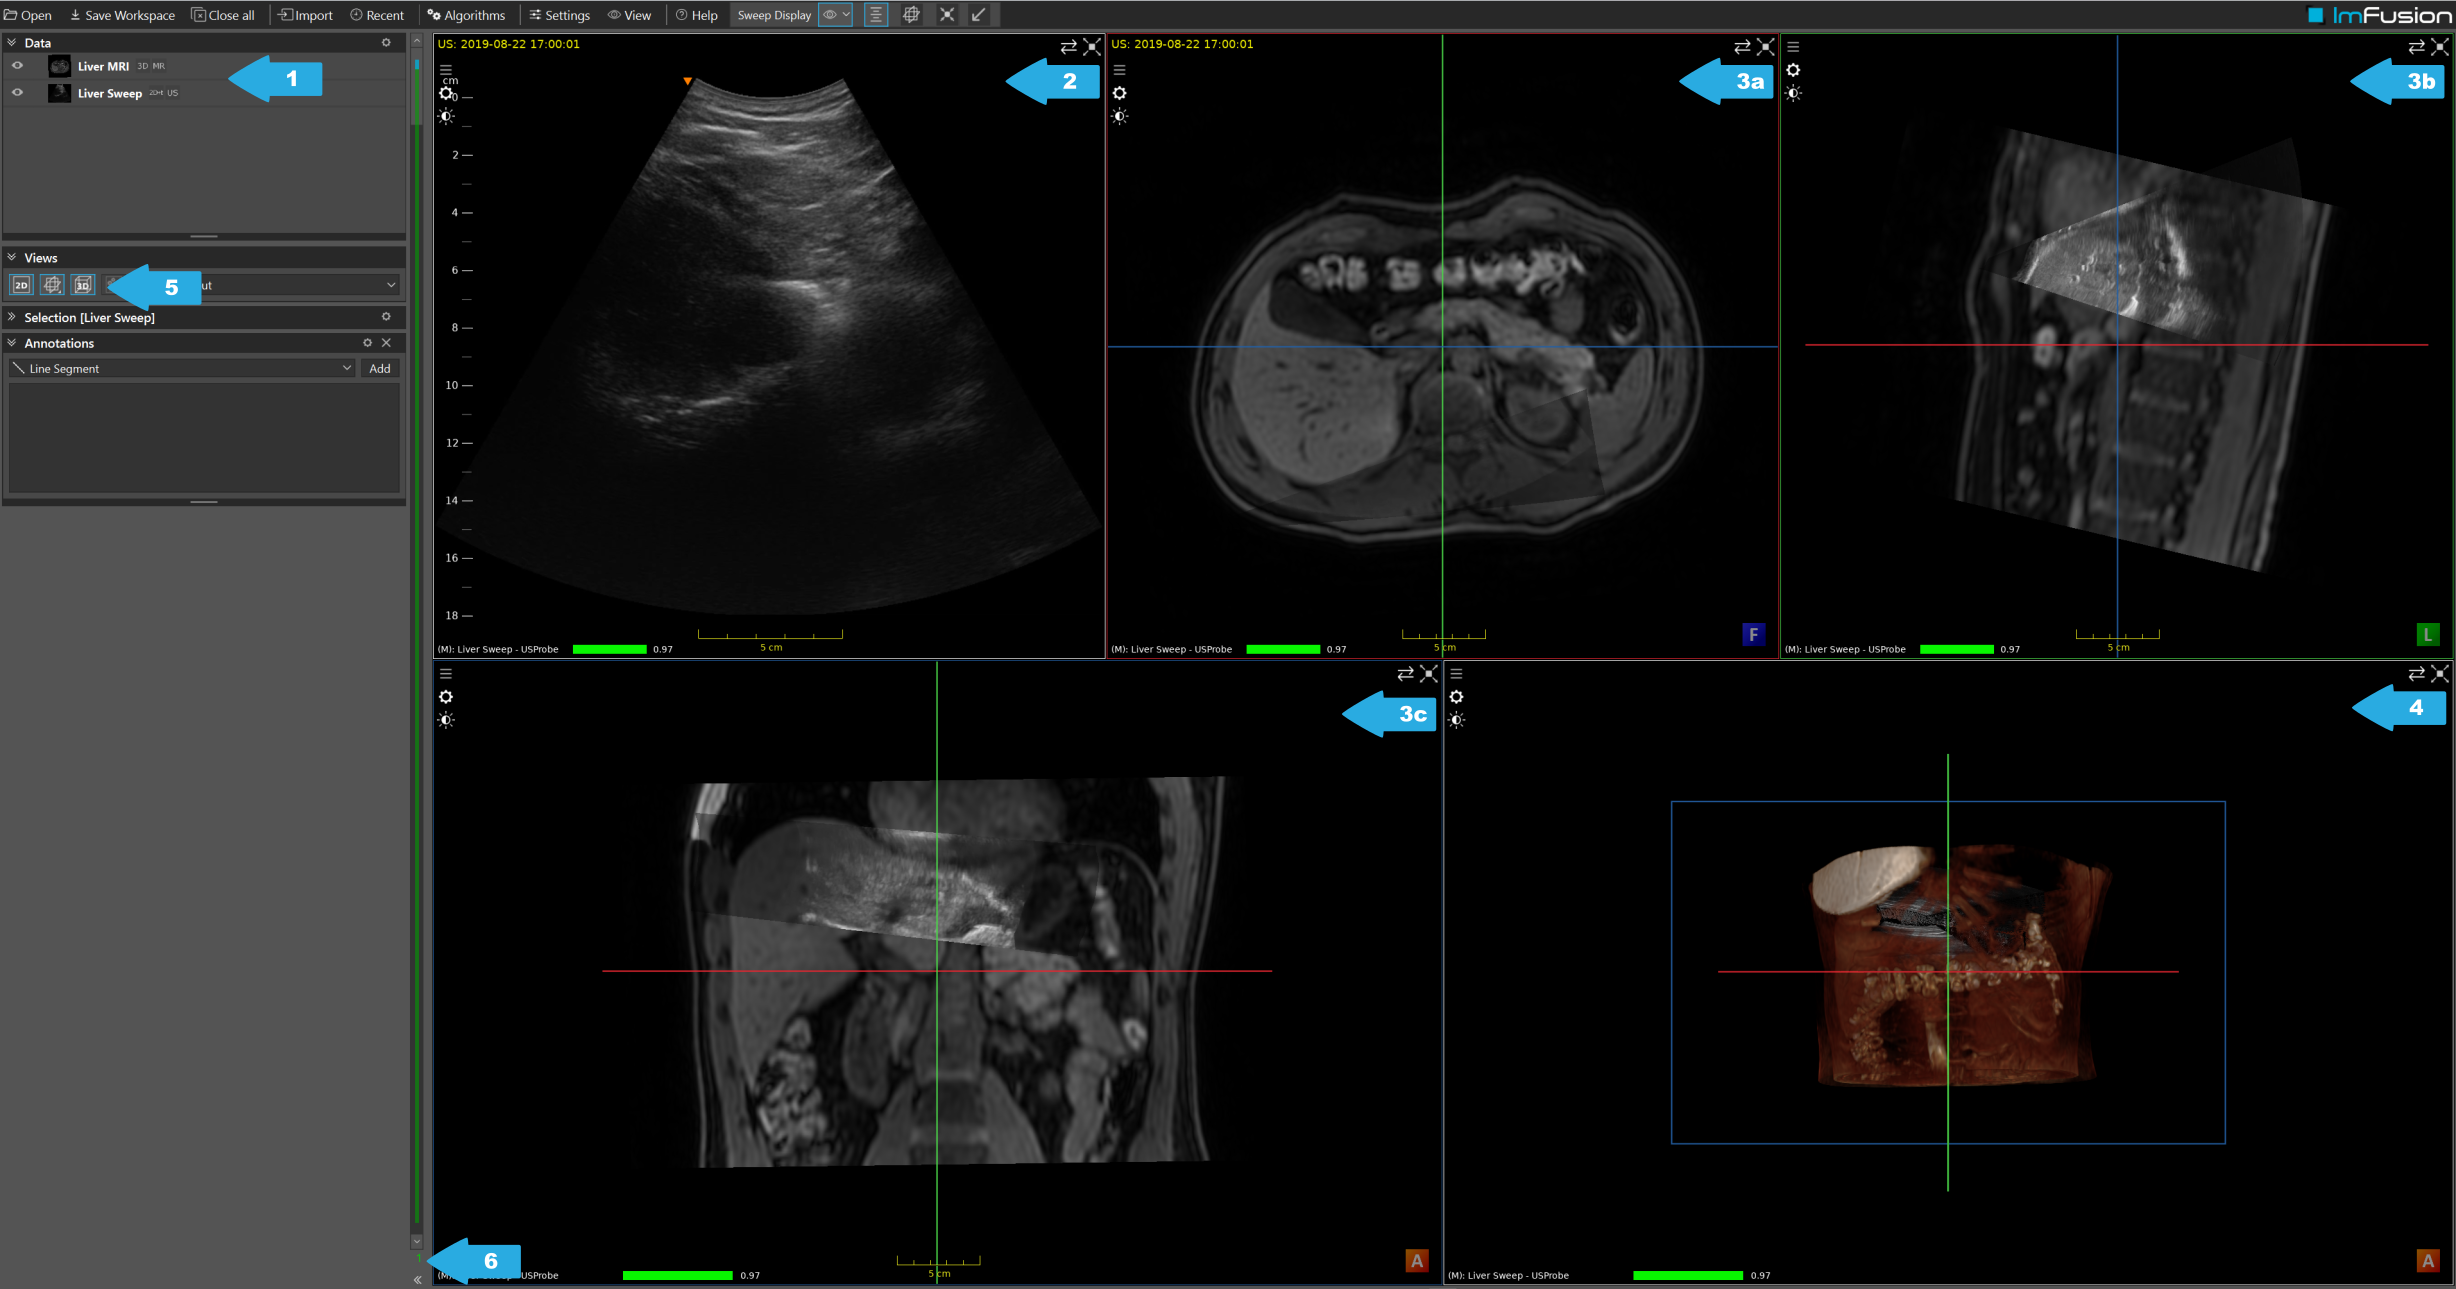This screenshot has height=1289, width=2456.
Task: Open the Algorithms menu
Action: (466, 14)
